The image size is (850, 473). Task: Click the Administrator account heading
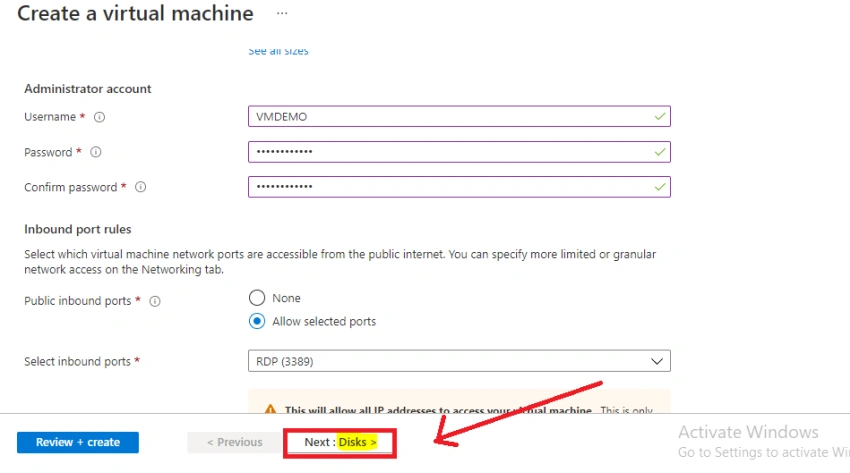click(88, 89)
